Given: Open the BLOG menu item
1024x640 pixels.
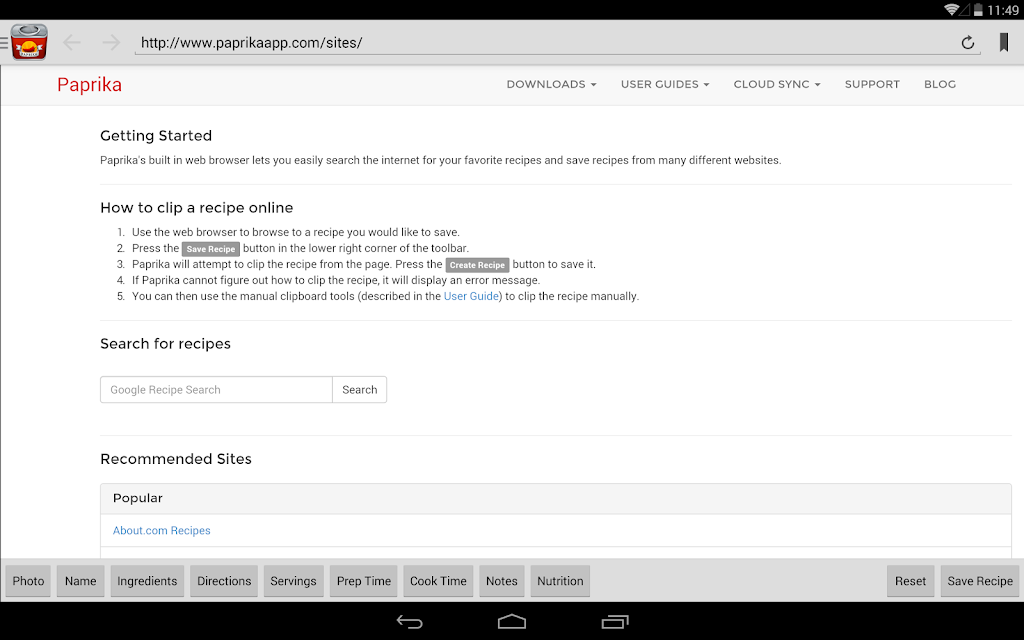Looking at the screenshot, I should pyautogui.click(x=940, y=84).
